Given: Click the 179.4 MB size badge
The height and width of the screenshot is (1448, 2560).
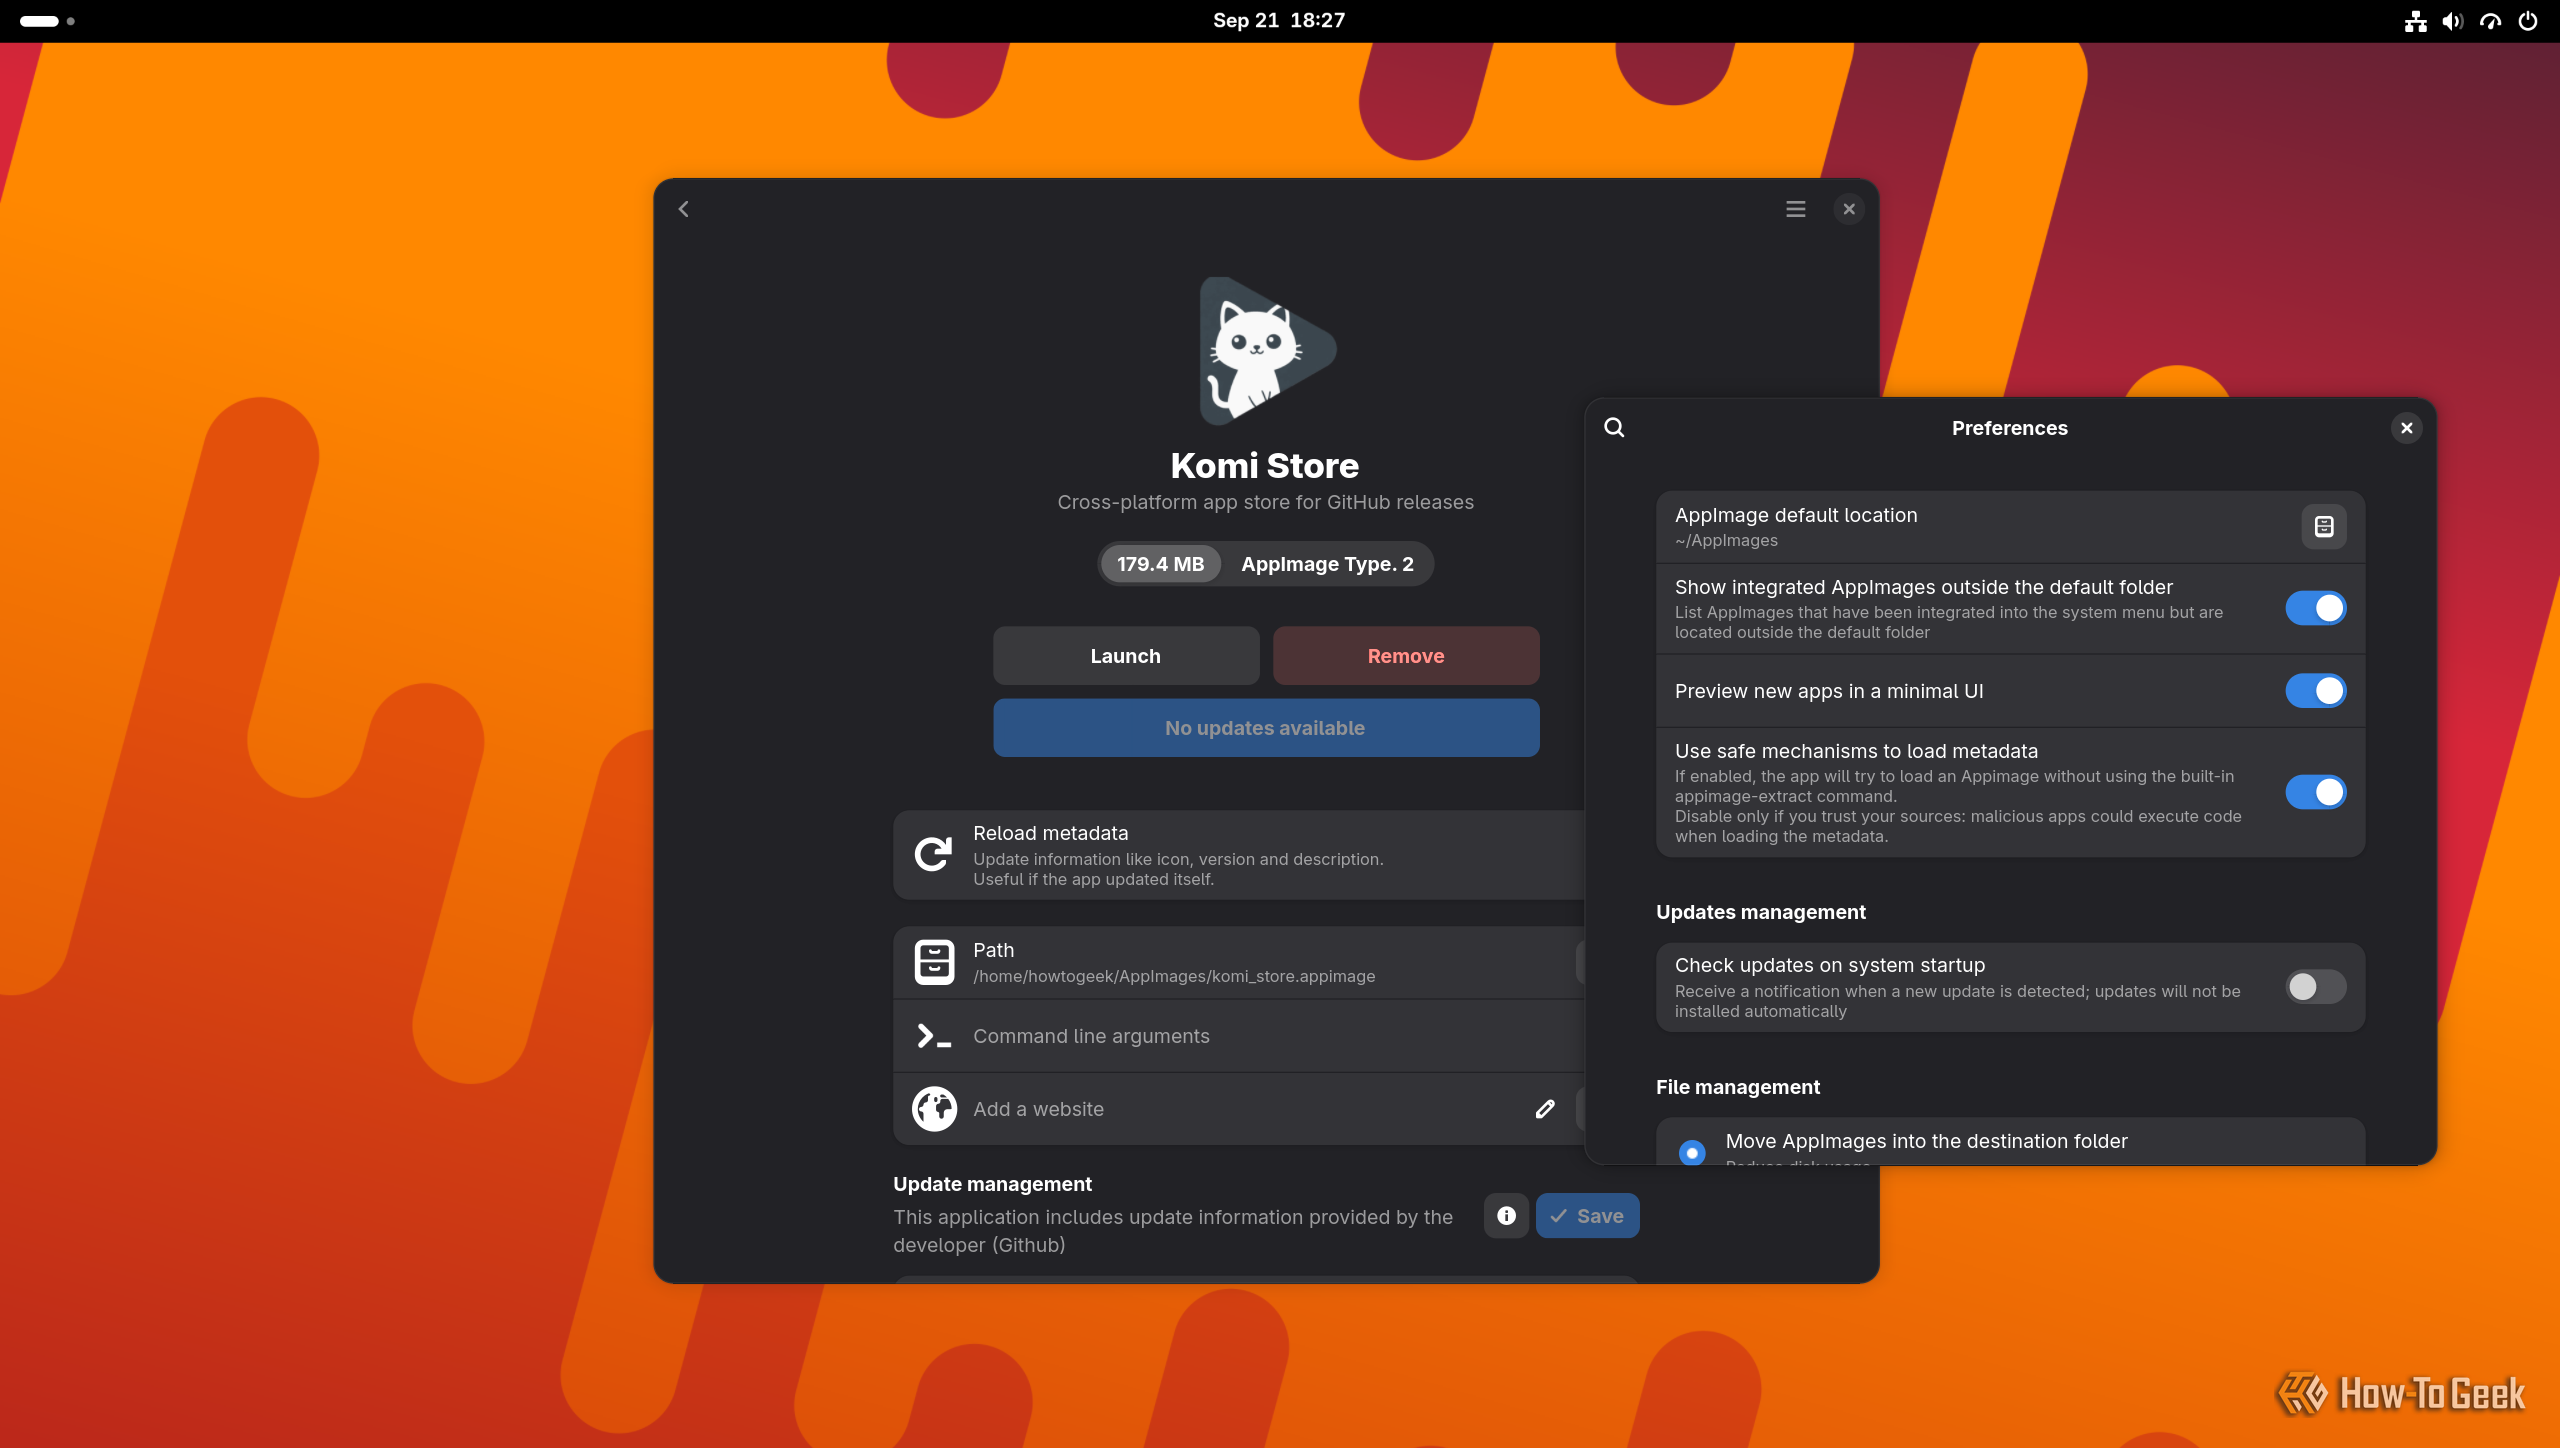Looking at the screenshot, I should pos(1160,564).
